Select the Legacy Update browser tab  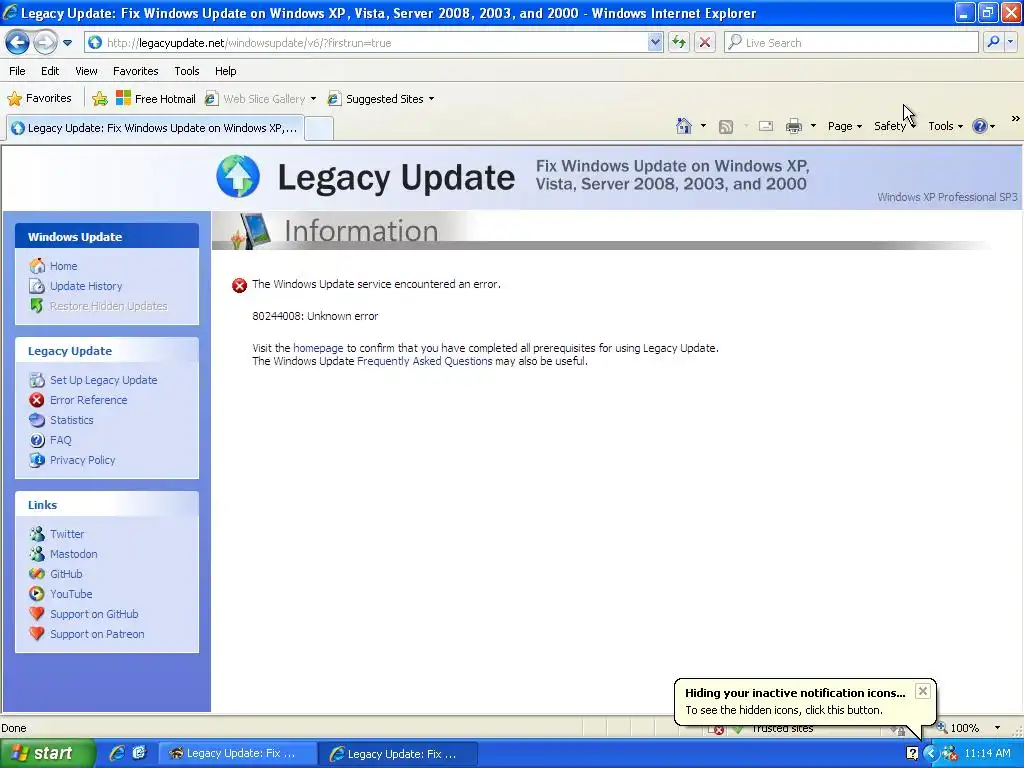[x=155, y=128]
